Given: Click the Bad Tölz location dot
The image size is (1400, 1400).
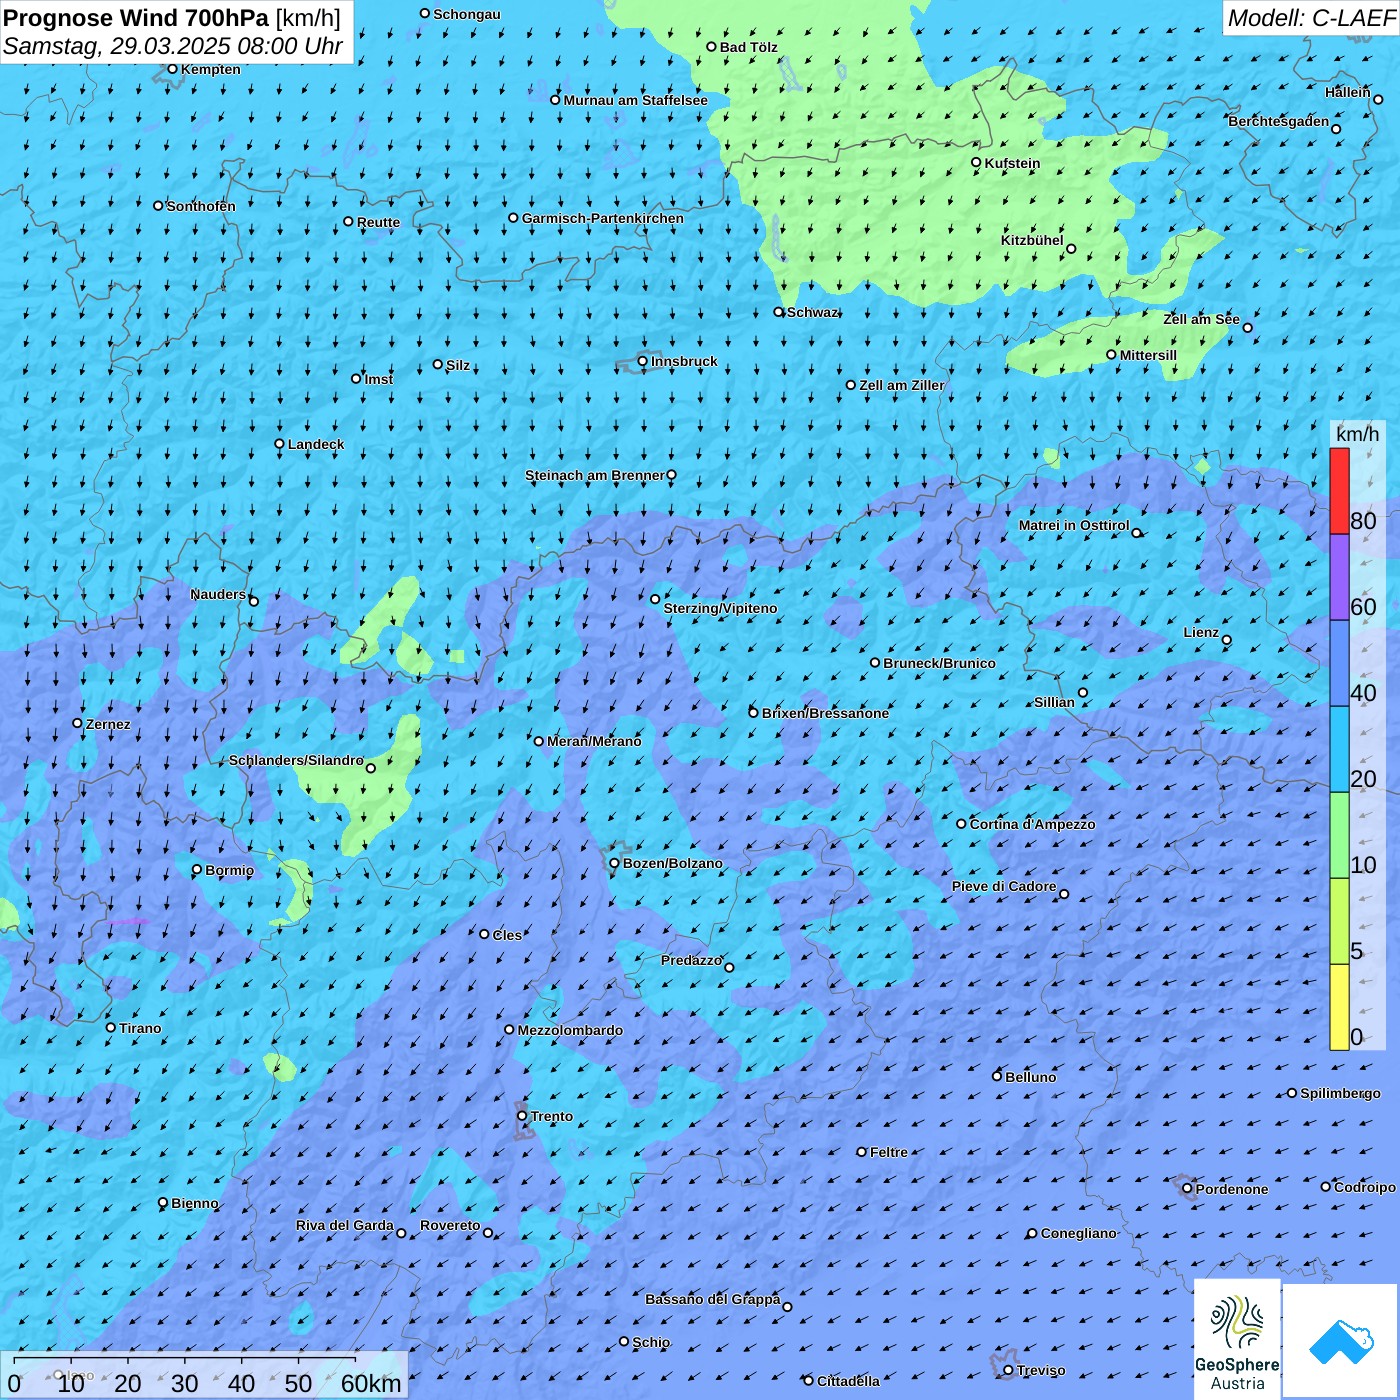Looking at the screenshot, I should [x=712, y=47].
